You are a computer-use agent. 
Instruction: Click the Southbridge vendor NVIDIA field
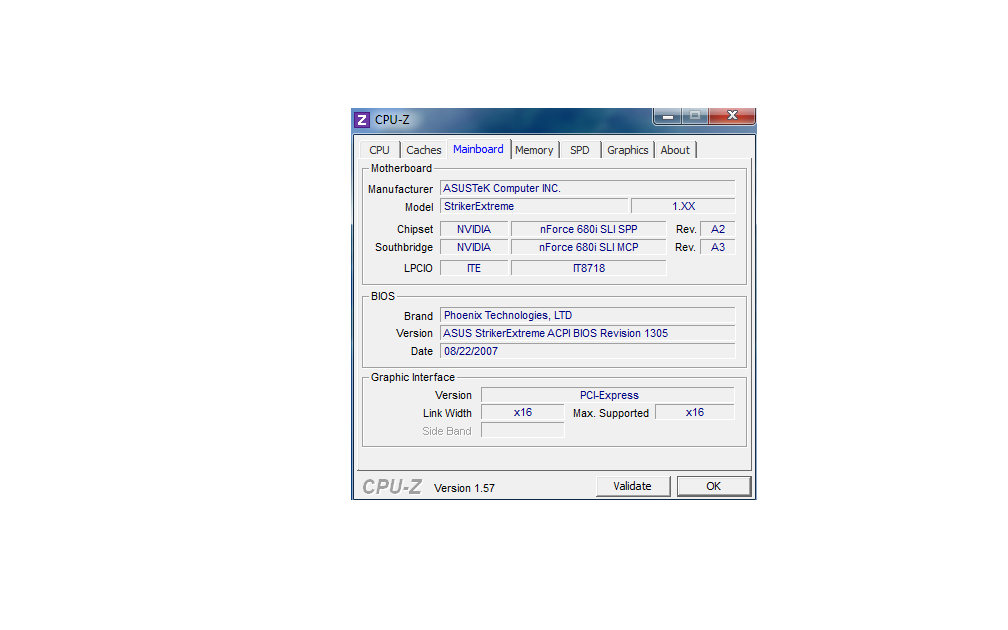click(474, 248)
